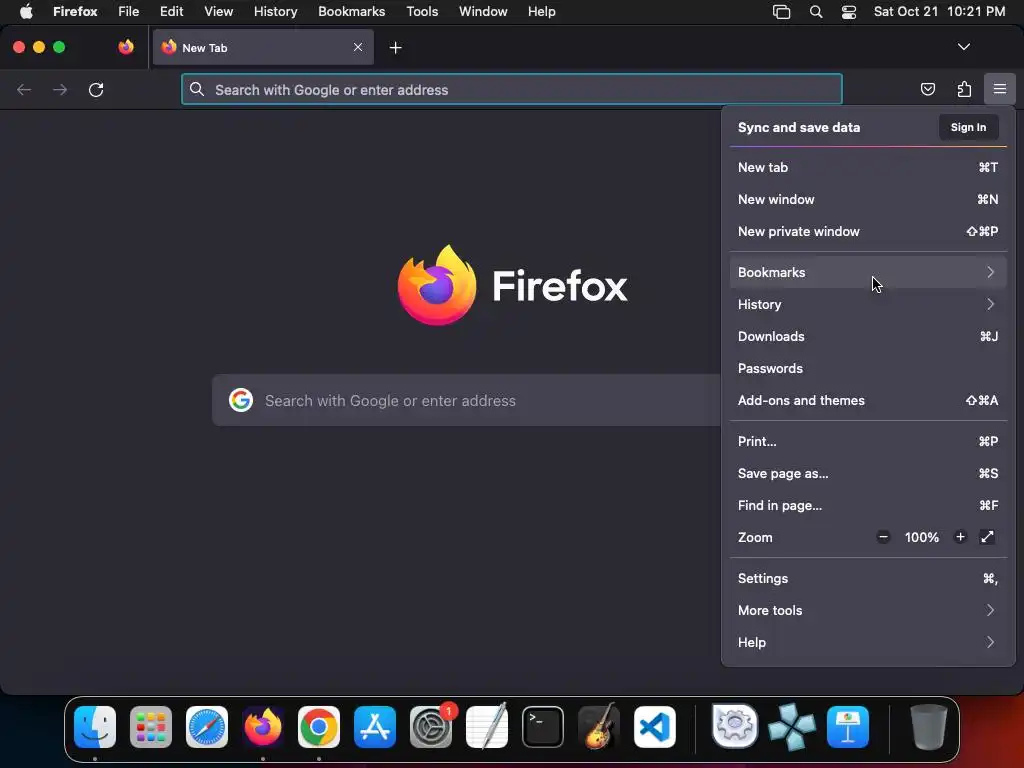1024x768 pixels.
Task: Open the Trash in the Dock
Action: coord(928,727)
